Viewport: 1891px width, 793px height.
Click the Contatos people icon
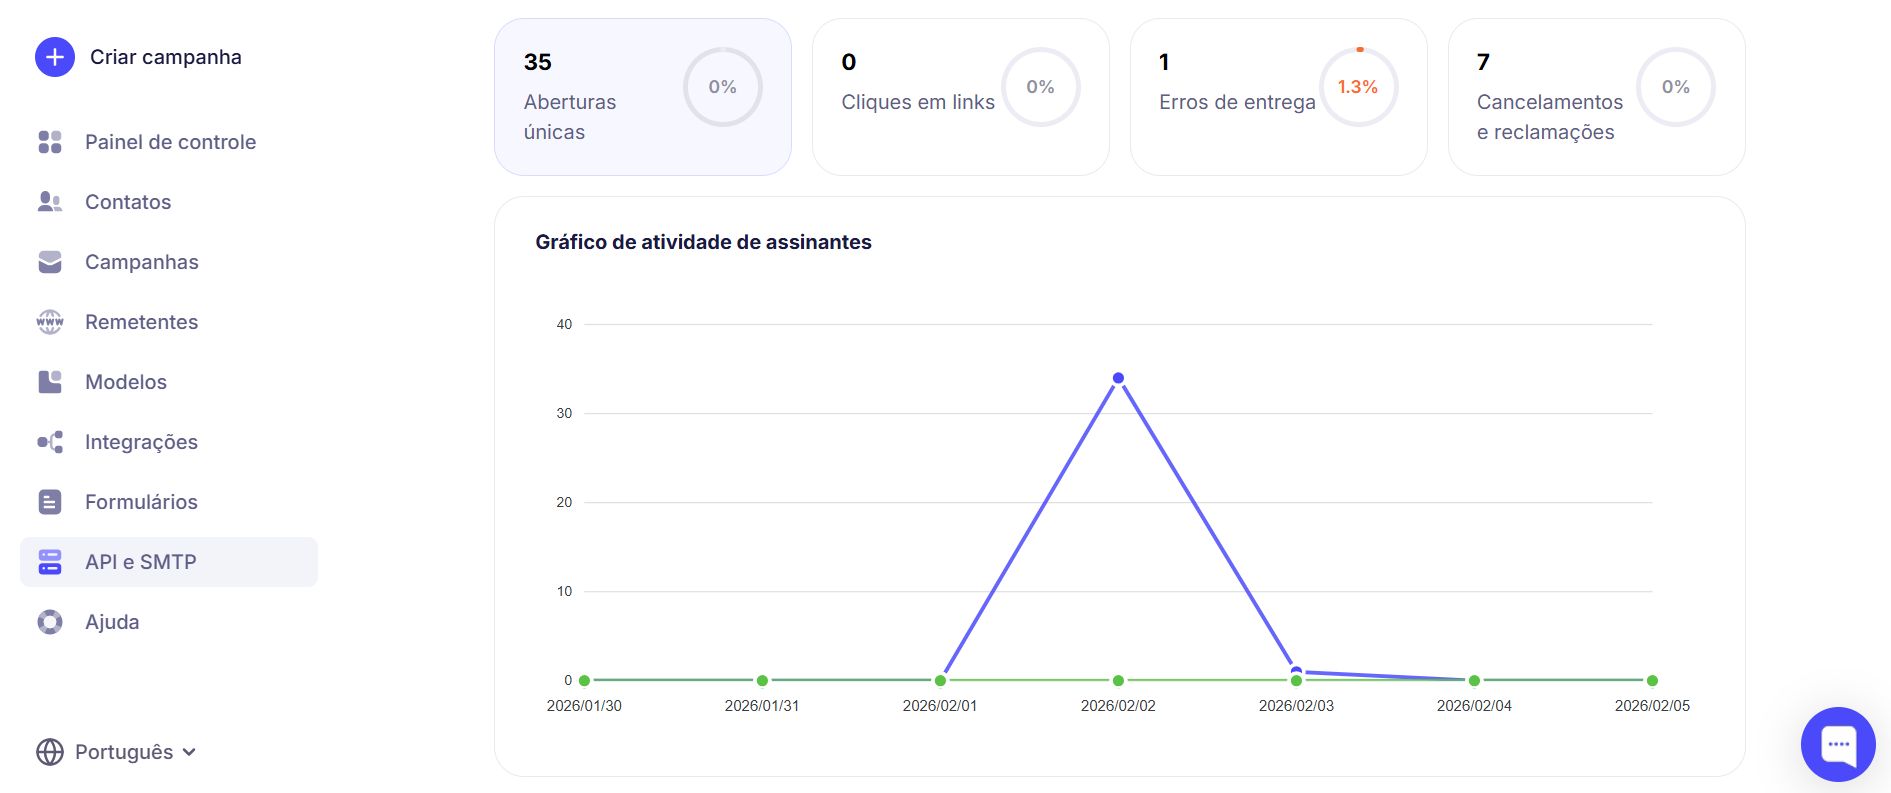(x=50, y=202)
